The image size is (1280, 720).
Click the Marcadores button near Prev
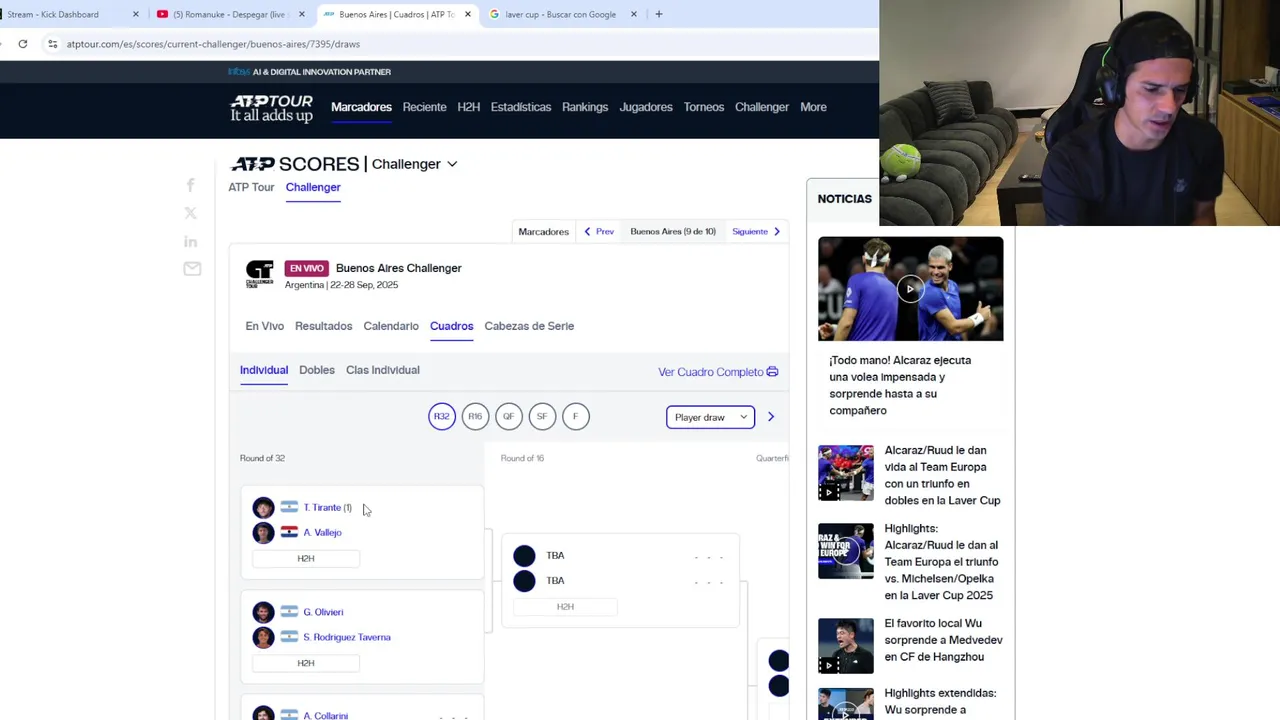coord(543,232)
